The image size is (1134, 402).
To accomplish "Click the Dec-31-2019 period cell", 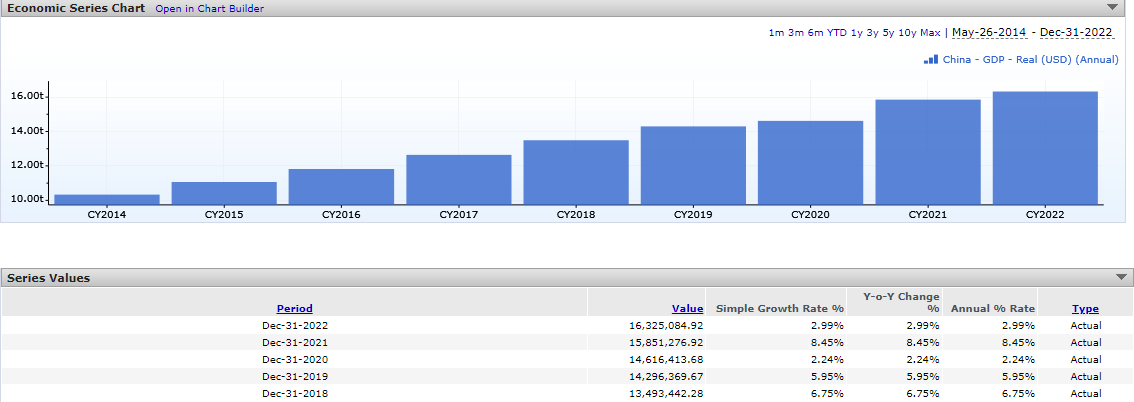I will coord(294,376).
